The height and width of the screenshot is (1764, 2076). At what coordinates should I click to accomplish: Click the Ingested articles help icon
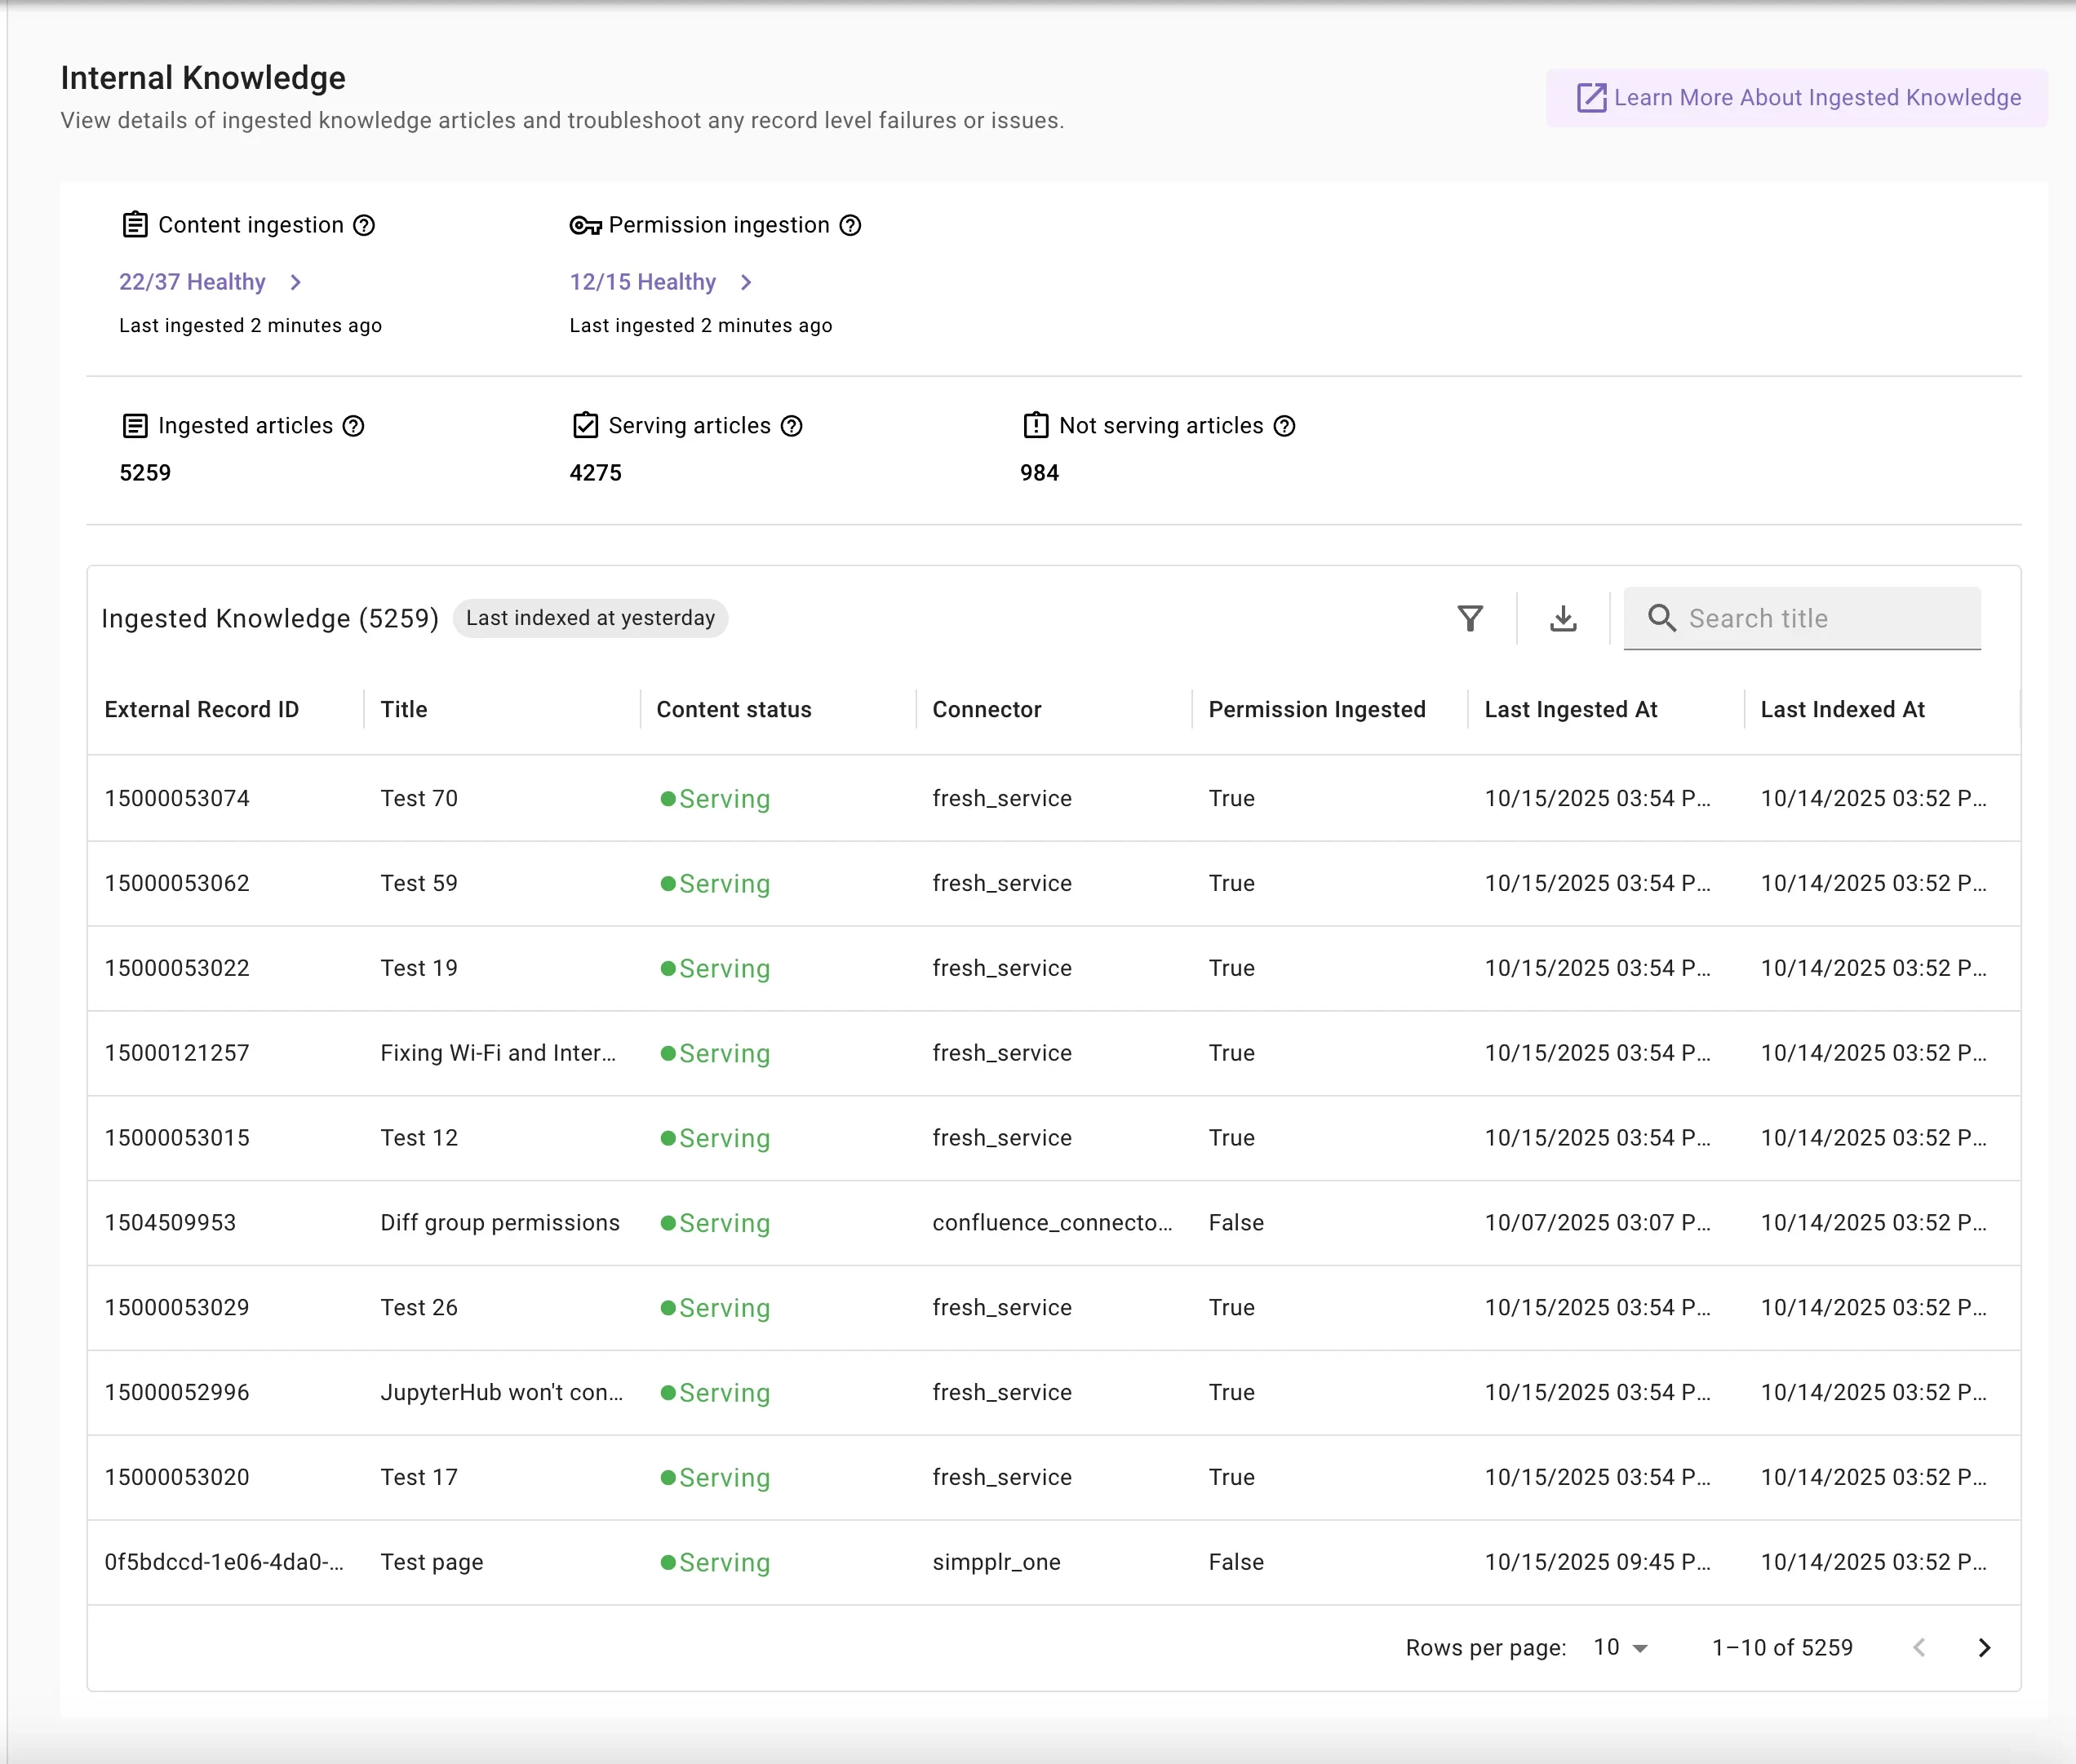(354, 426)
